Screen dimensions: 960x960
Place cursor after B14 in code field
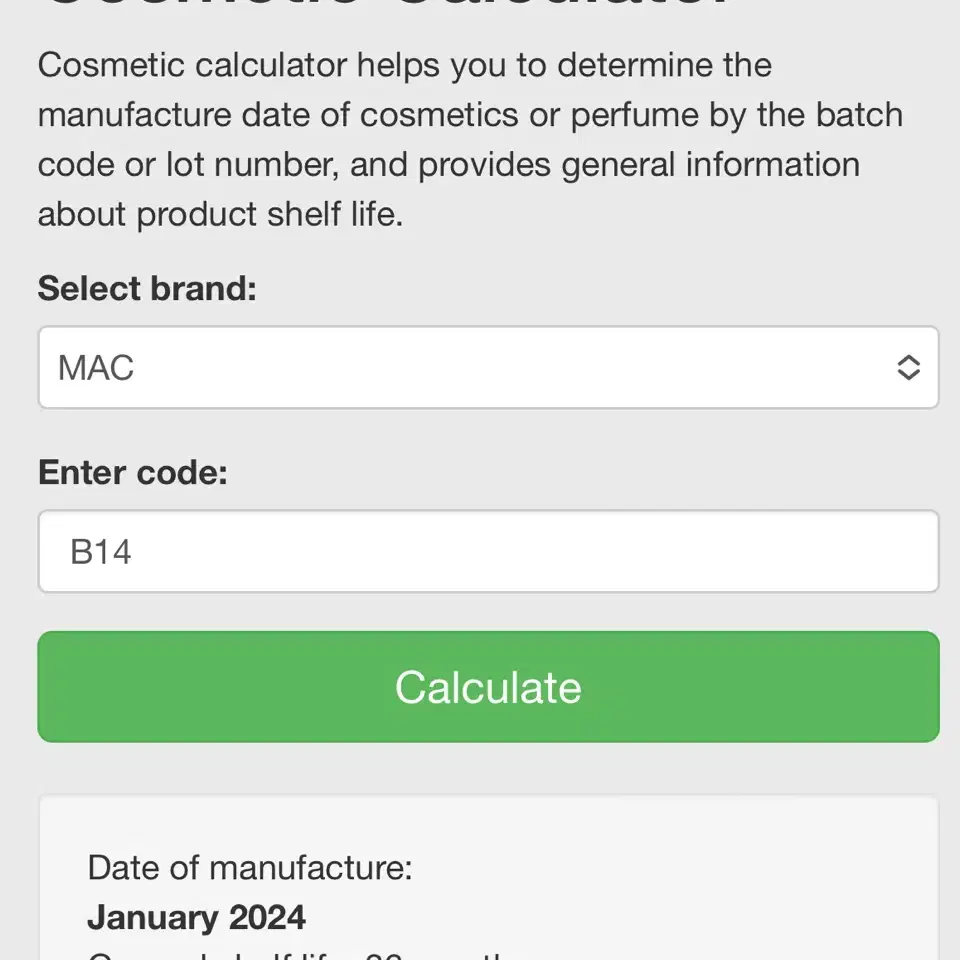pyautogui.click(x=133, y=552)
